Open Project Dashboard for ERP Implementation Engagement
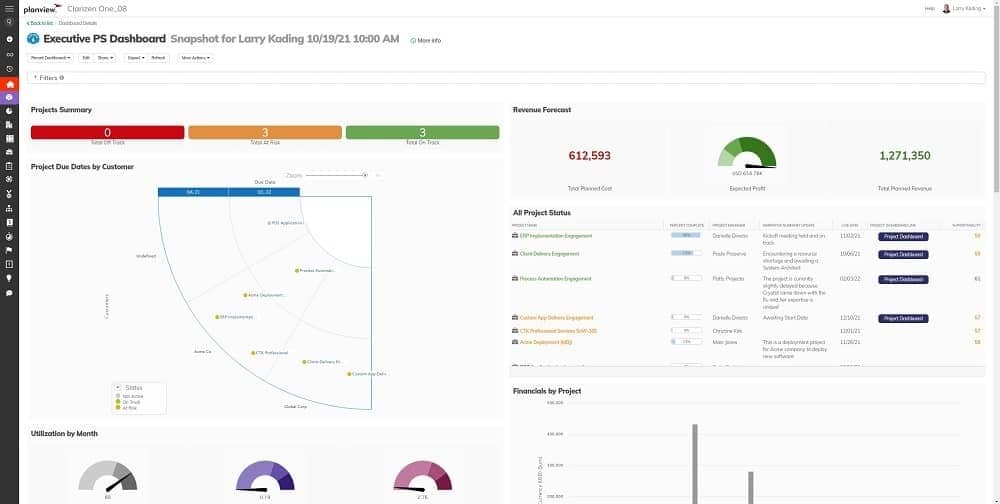 [x=903, y=236]
